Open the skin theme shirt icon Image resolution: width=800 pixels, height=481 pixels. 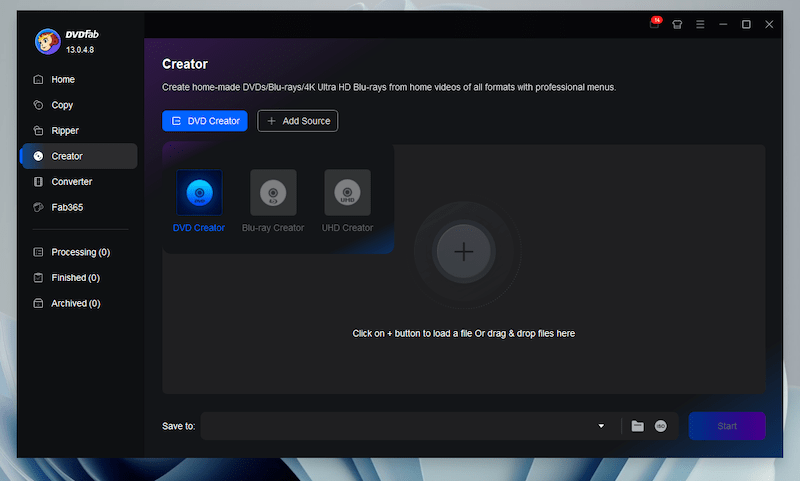coord(677,24)
